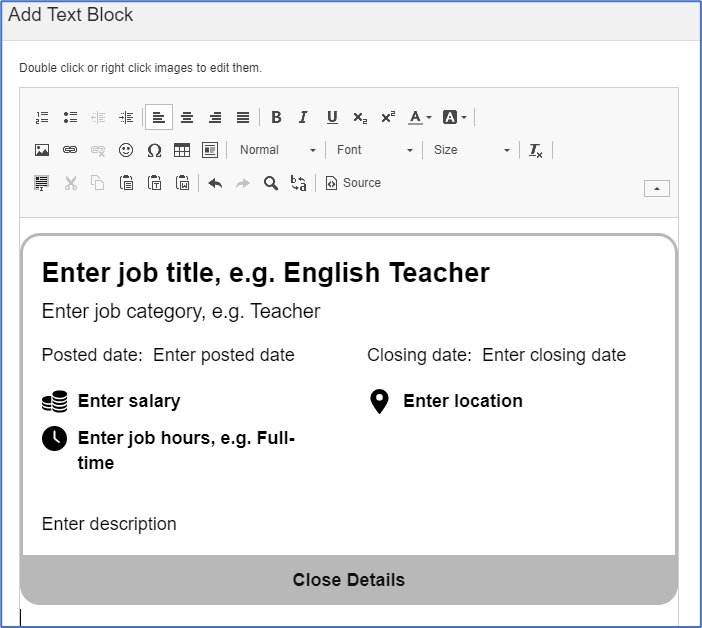
Task: Open the Font dropdown
Action: pos(374,150)
